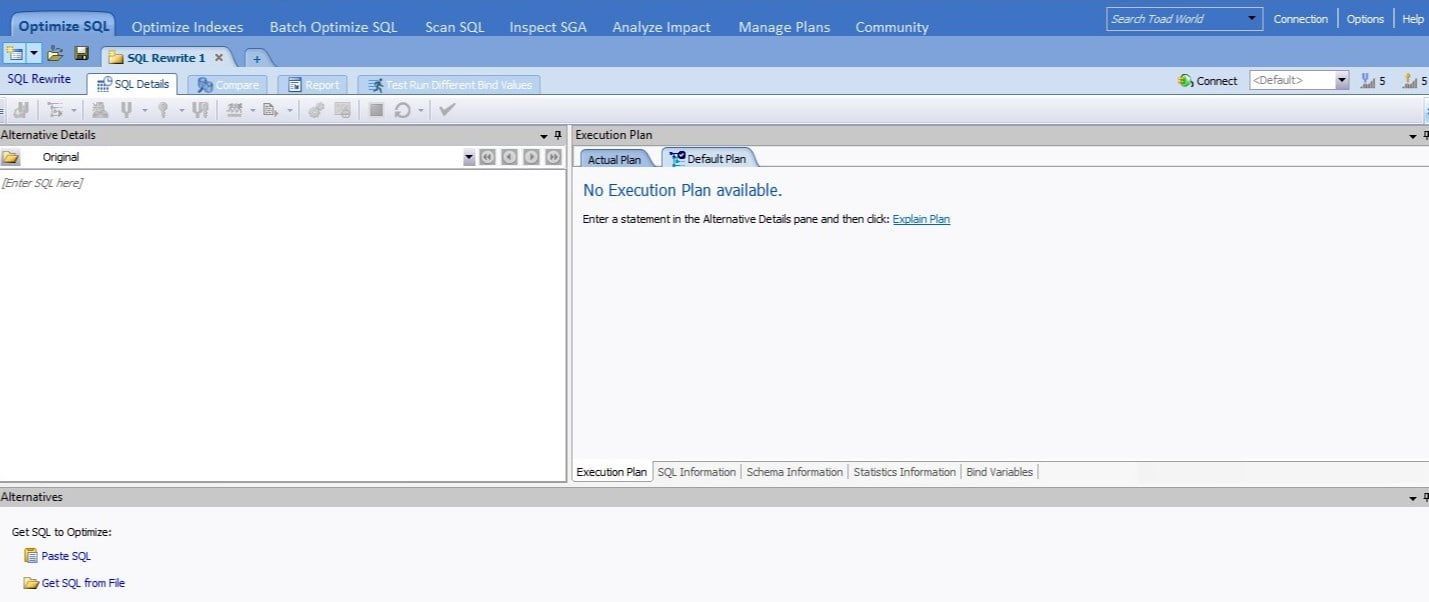Open the Schema Information bottom tab

coord(794,472)
